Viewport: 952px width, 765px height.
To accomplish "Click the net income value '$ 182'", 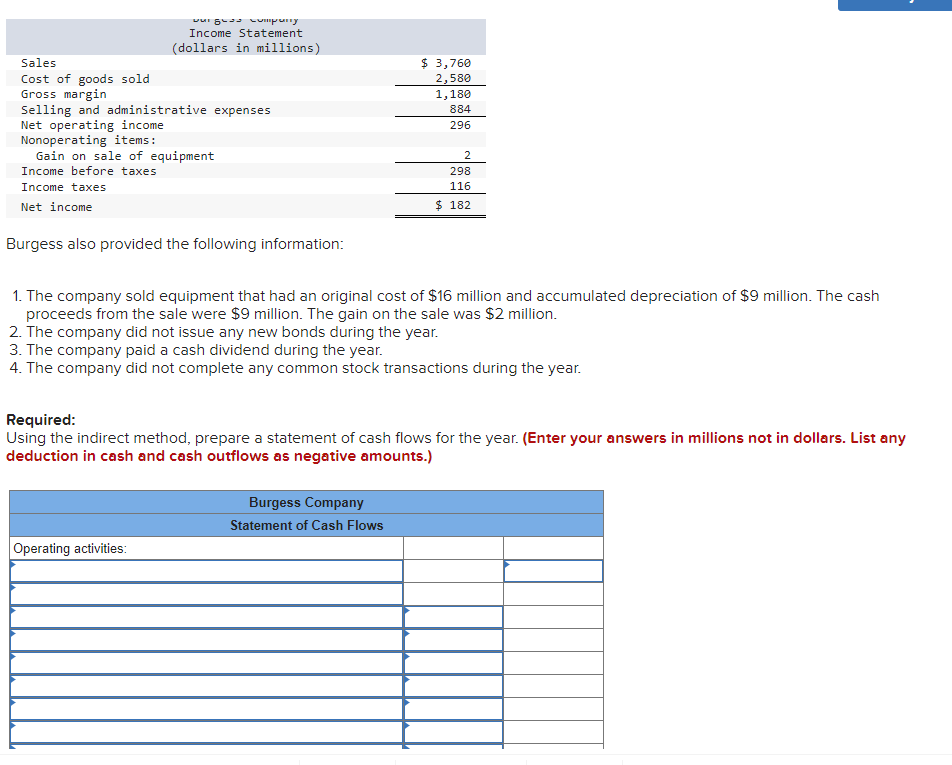I will (453, 205).
